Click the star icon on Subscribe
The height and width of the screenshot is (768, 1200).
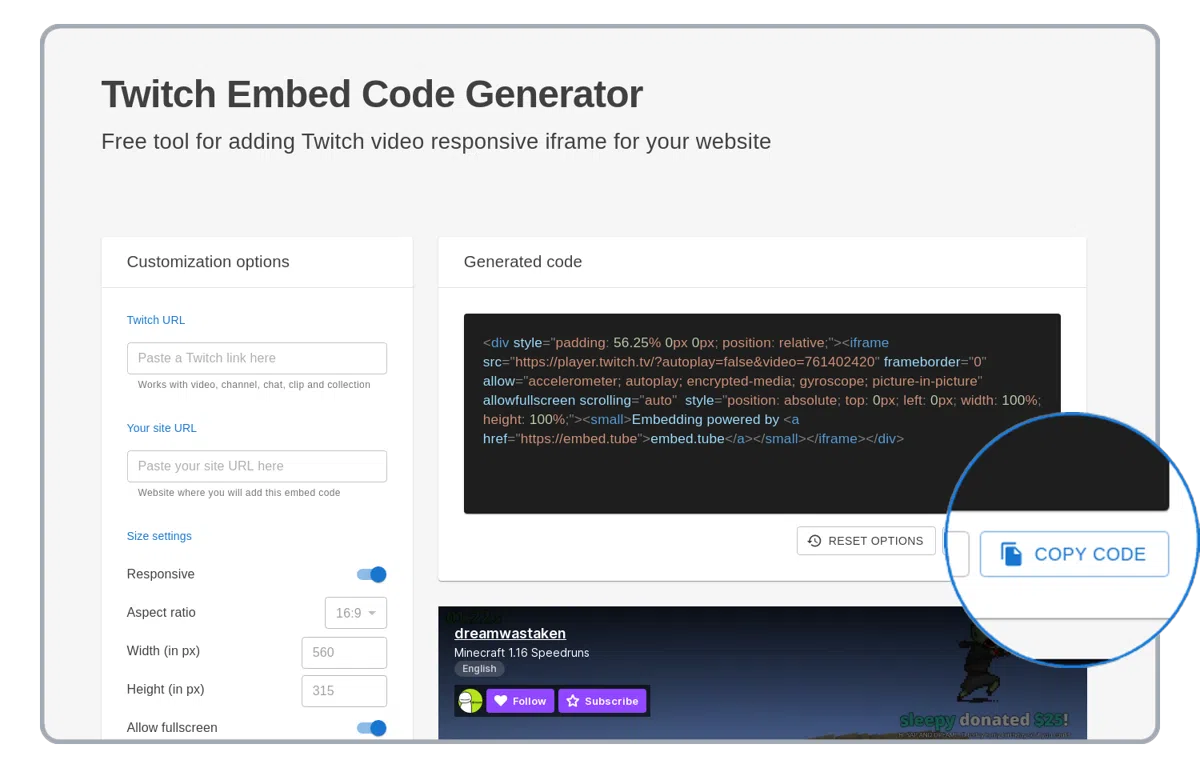tap(572, 701)
